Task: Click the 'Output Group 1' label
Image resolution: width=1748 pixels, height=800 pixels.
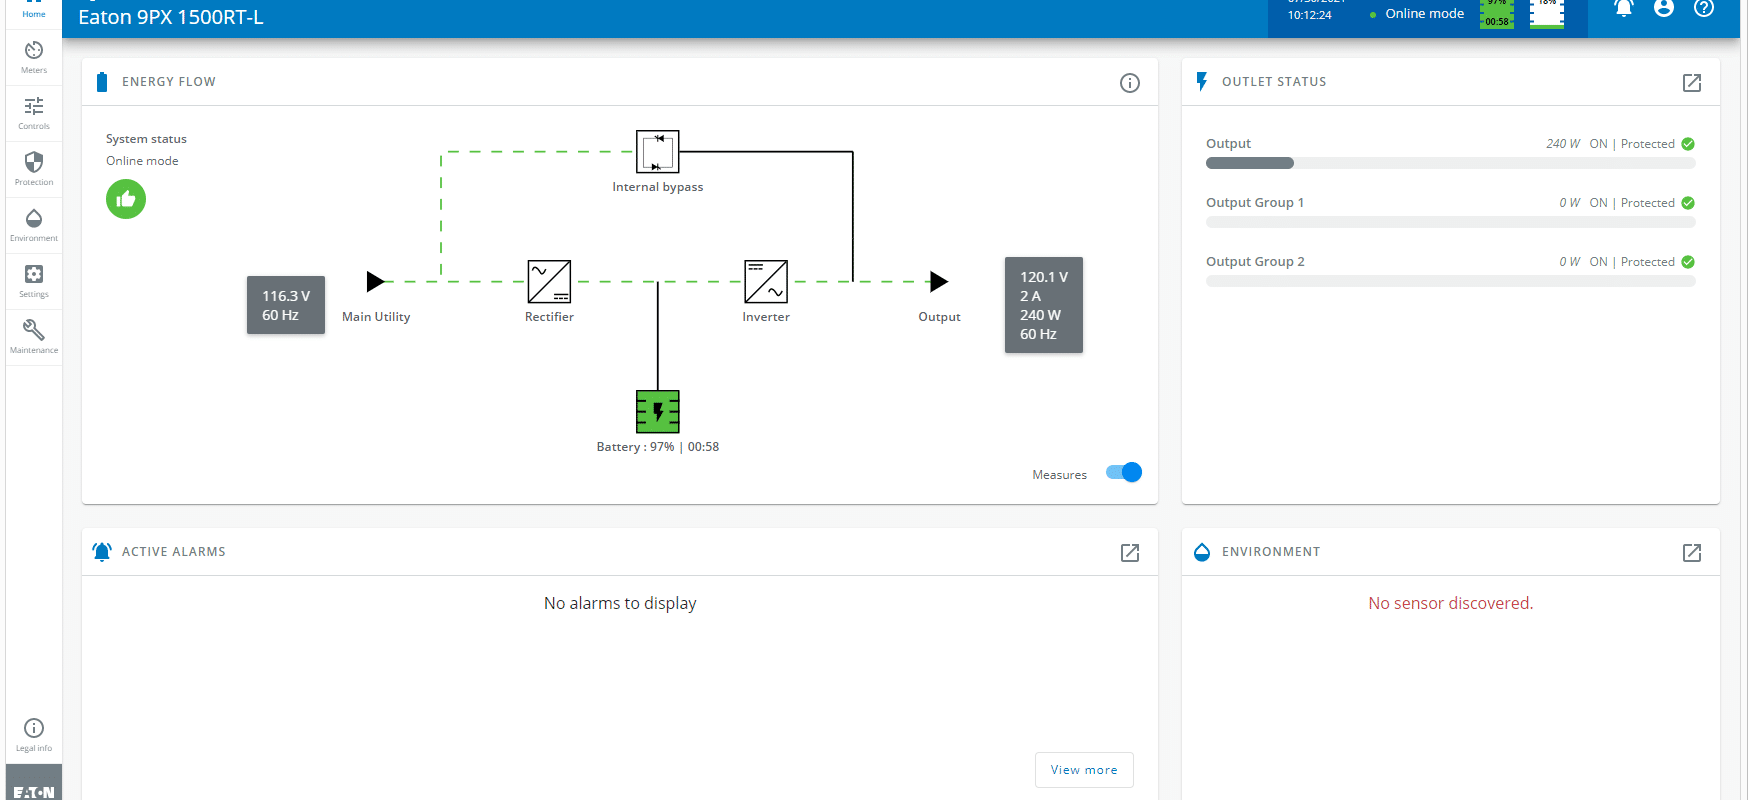Action: click(x=1255, y=203)
